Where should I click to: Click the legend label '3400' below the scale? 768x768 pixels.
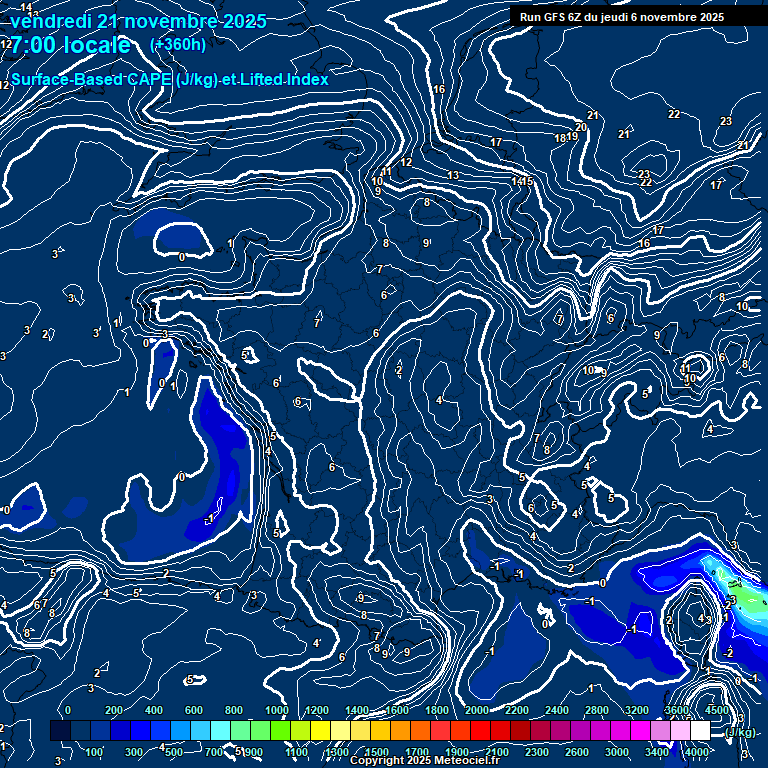[x=657, y=752]
